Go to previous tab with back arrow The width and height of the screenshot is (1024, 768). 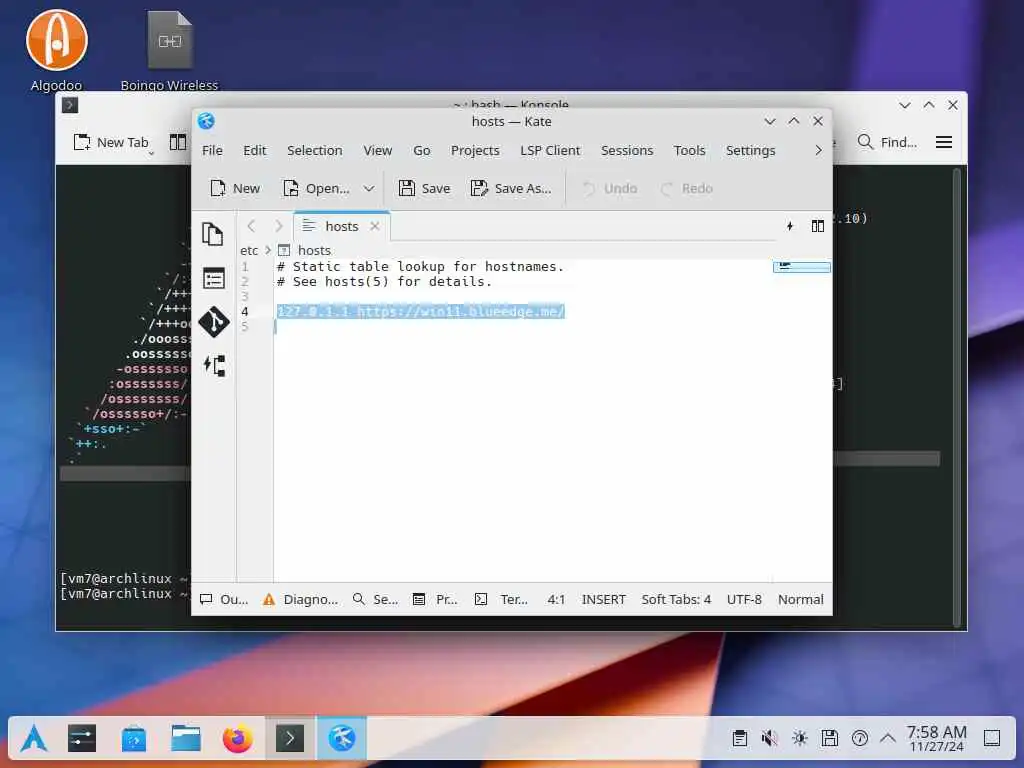tap(251, 226)
